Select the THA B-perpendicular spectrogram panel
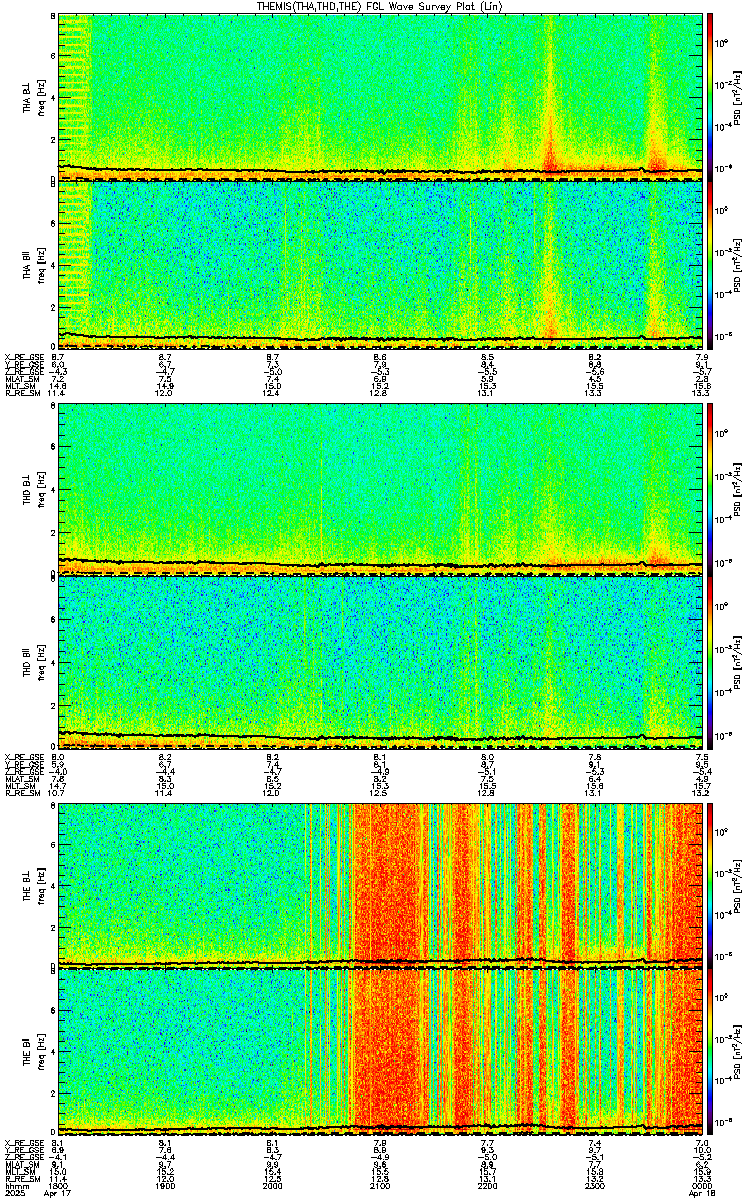This screenshot has width=750, height=1200. tap(380, 97)
